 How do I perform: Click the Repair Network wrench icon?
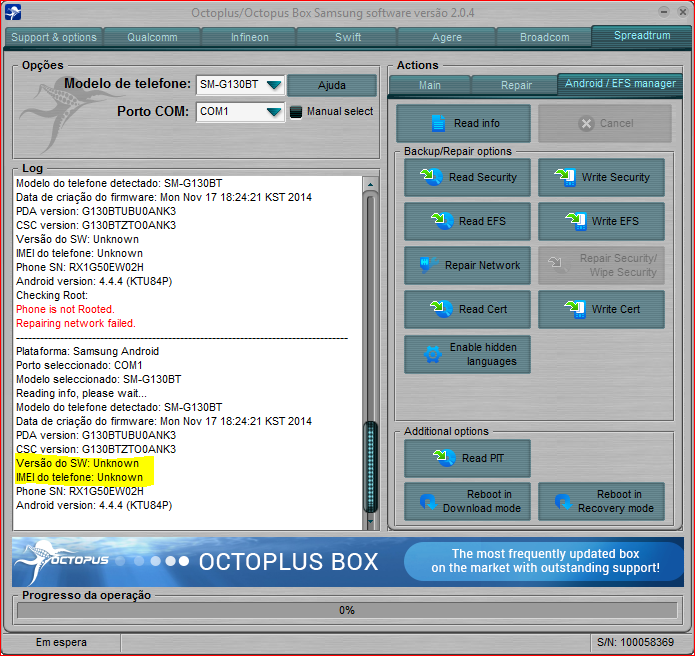tap(429, 265)
